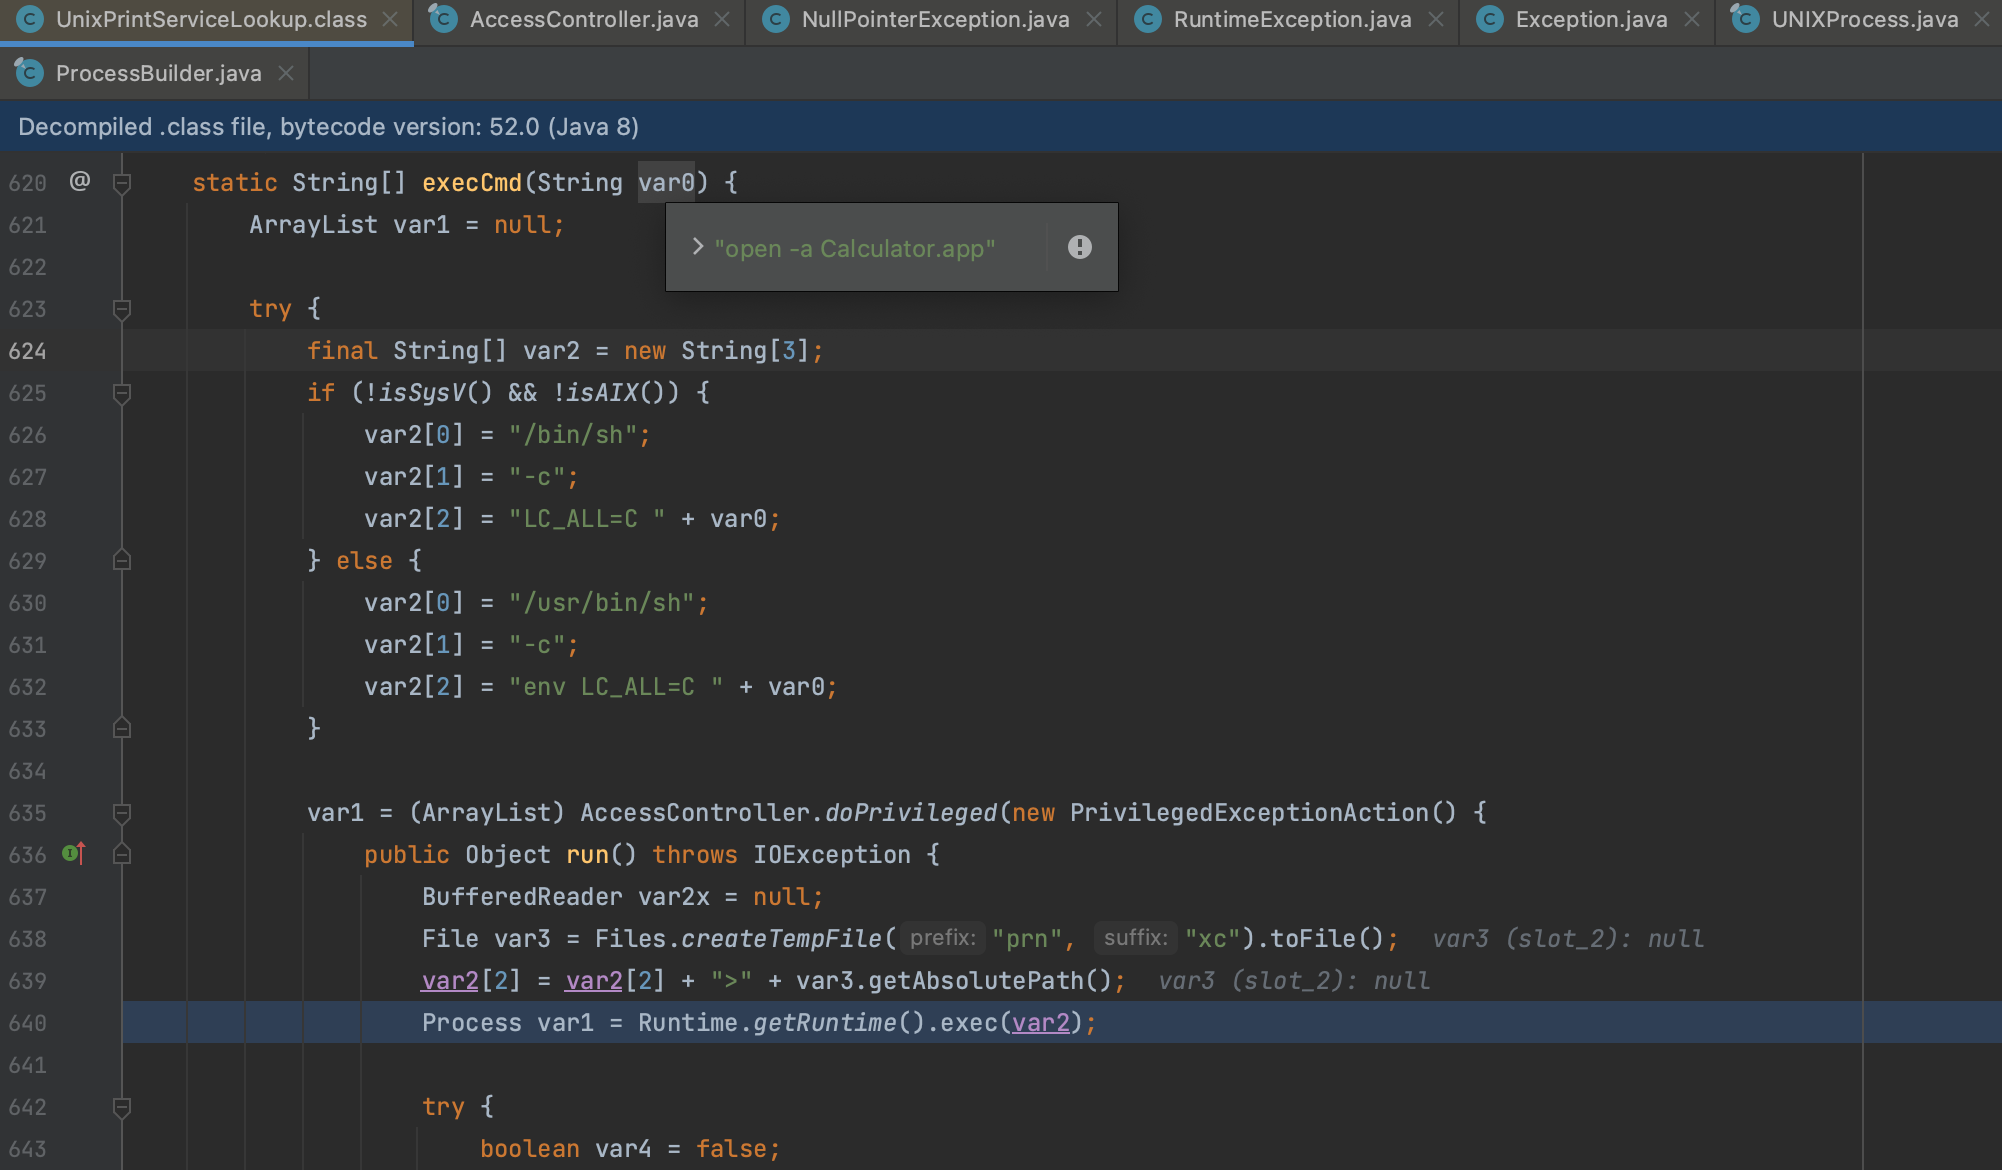2002x1170 pixels.
Task: Click line number 640 in the gutter
Action: (x=27, y=1023)
